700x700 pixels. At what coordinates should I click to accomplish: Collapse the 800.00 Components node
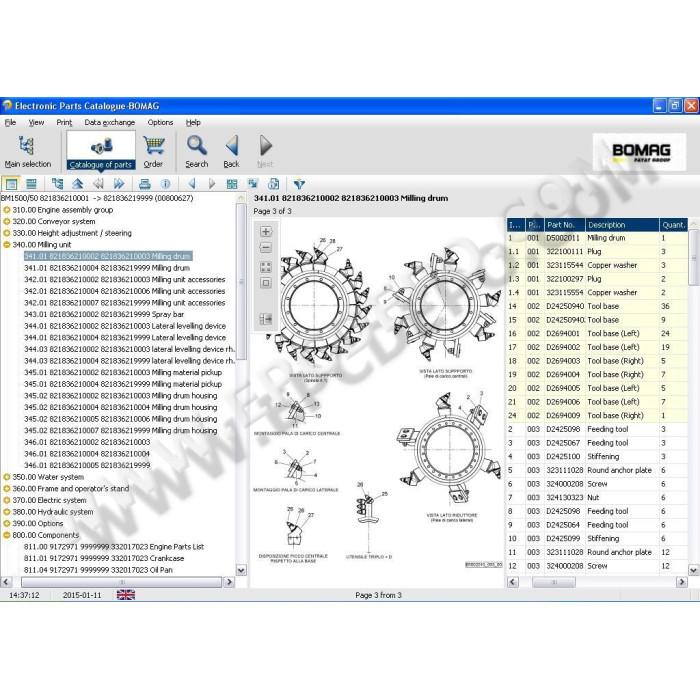pos(6,535)
